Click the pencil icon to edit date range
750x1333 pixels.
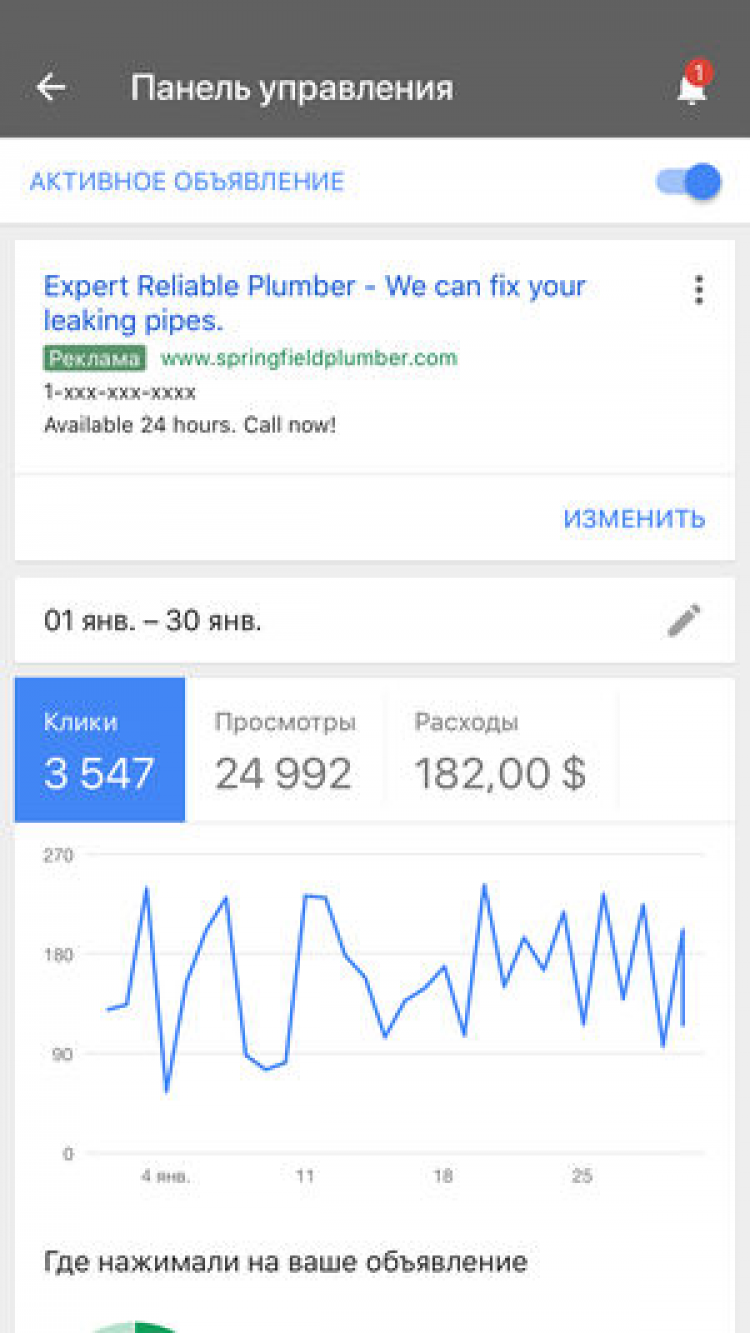(684, 621)
